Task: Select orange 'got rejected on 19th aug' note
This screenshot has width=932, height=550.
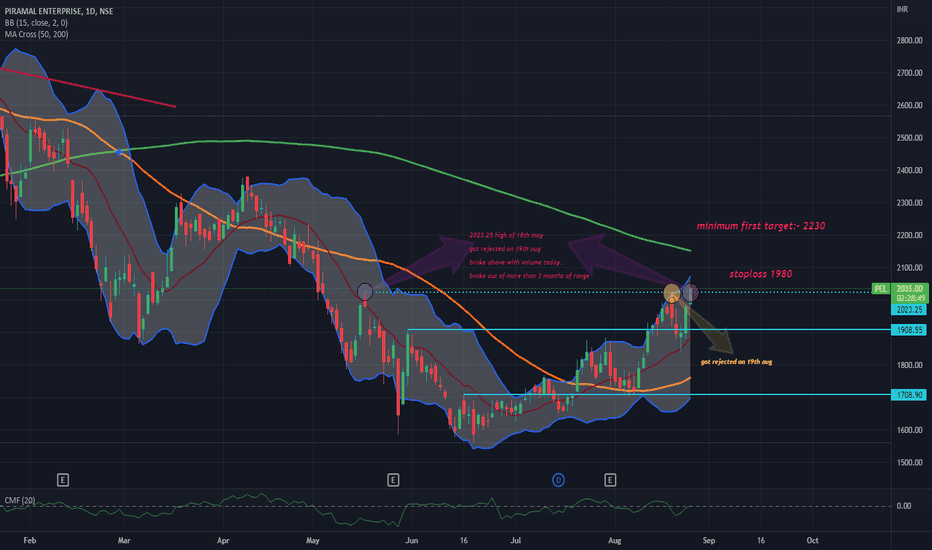Action: pyautogui.click(x=736, y=362)
